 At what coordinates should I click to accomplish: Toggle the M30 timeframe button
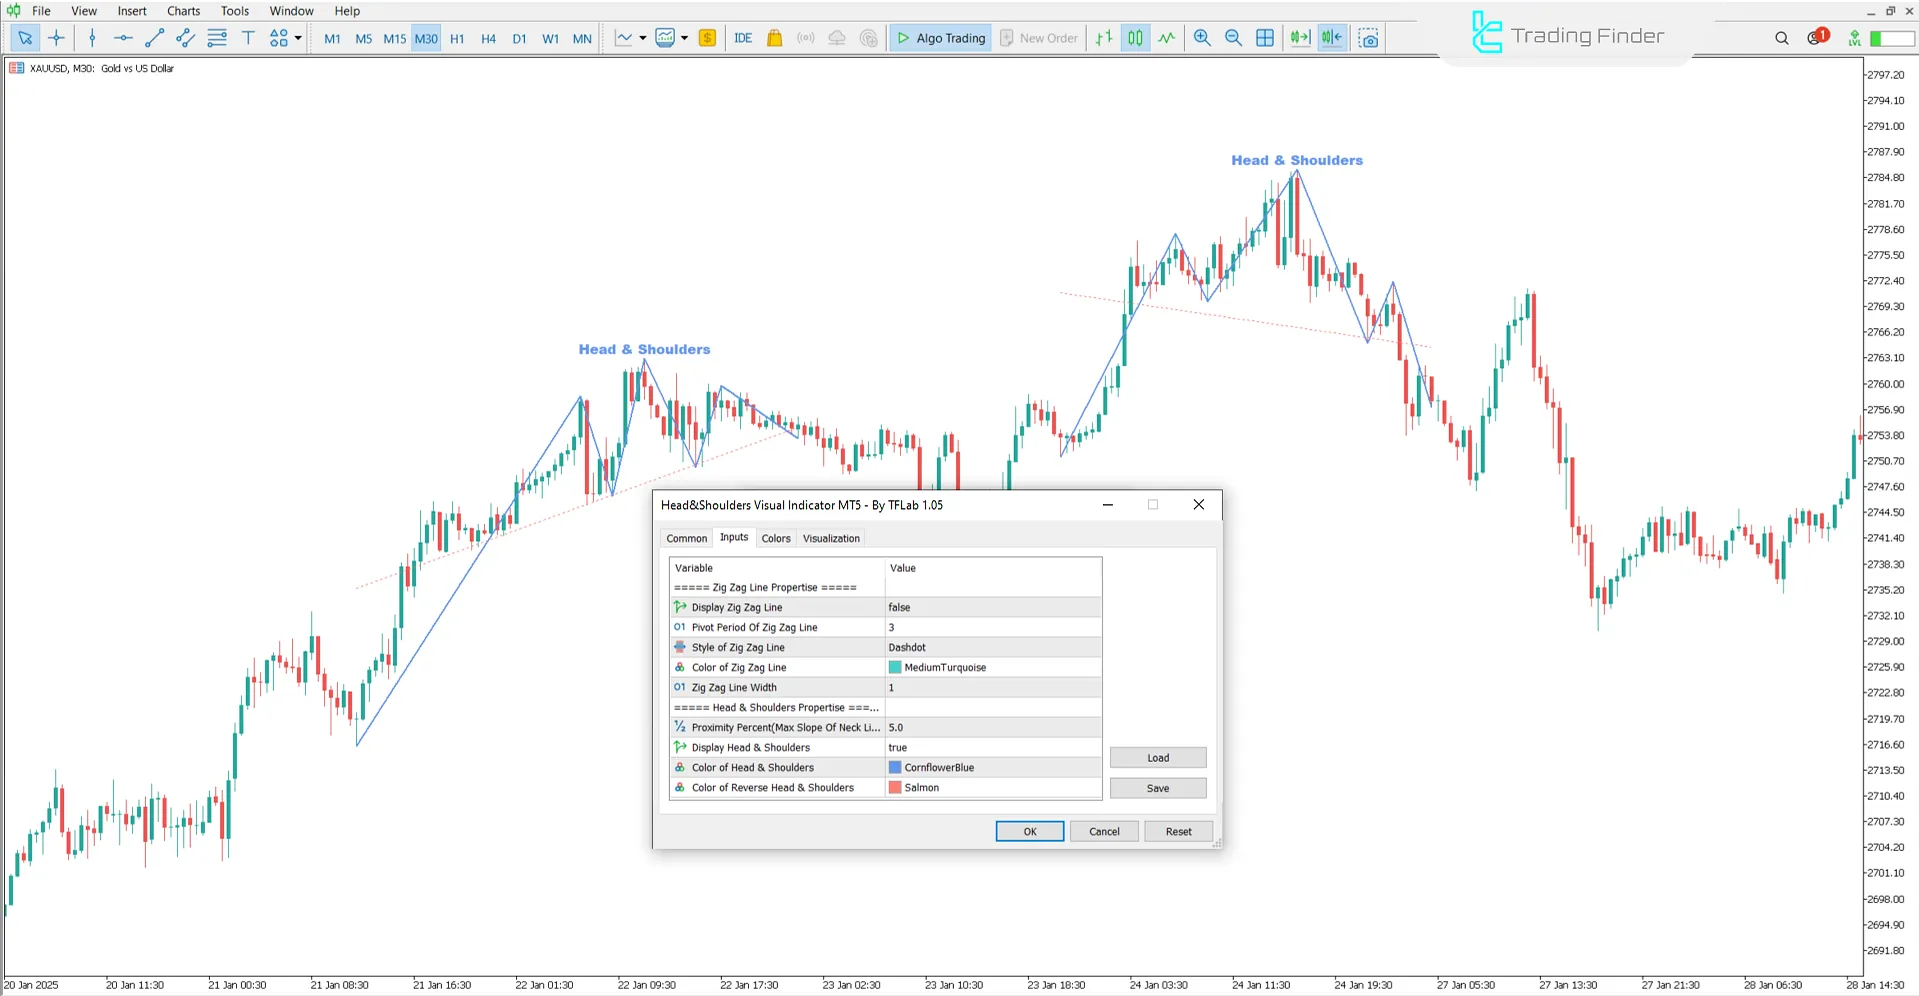(x=426, y=39)
